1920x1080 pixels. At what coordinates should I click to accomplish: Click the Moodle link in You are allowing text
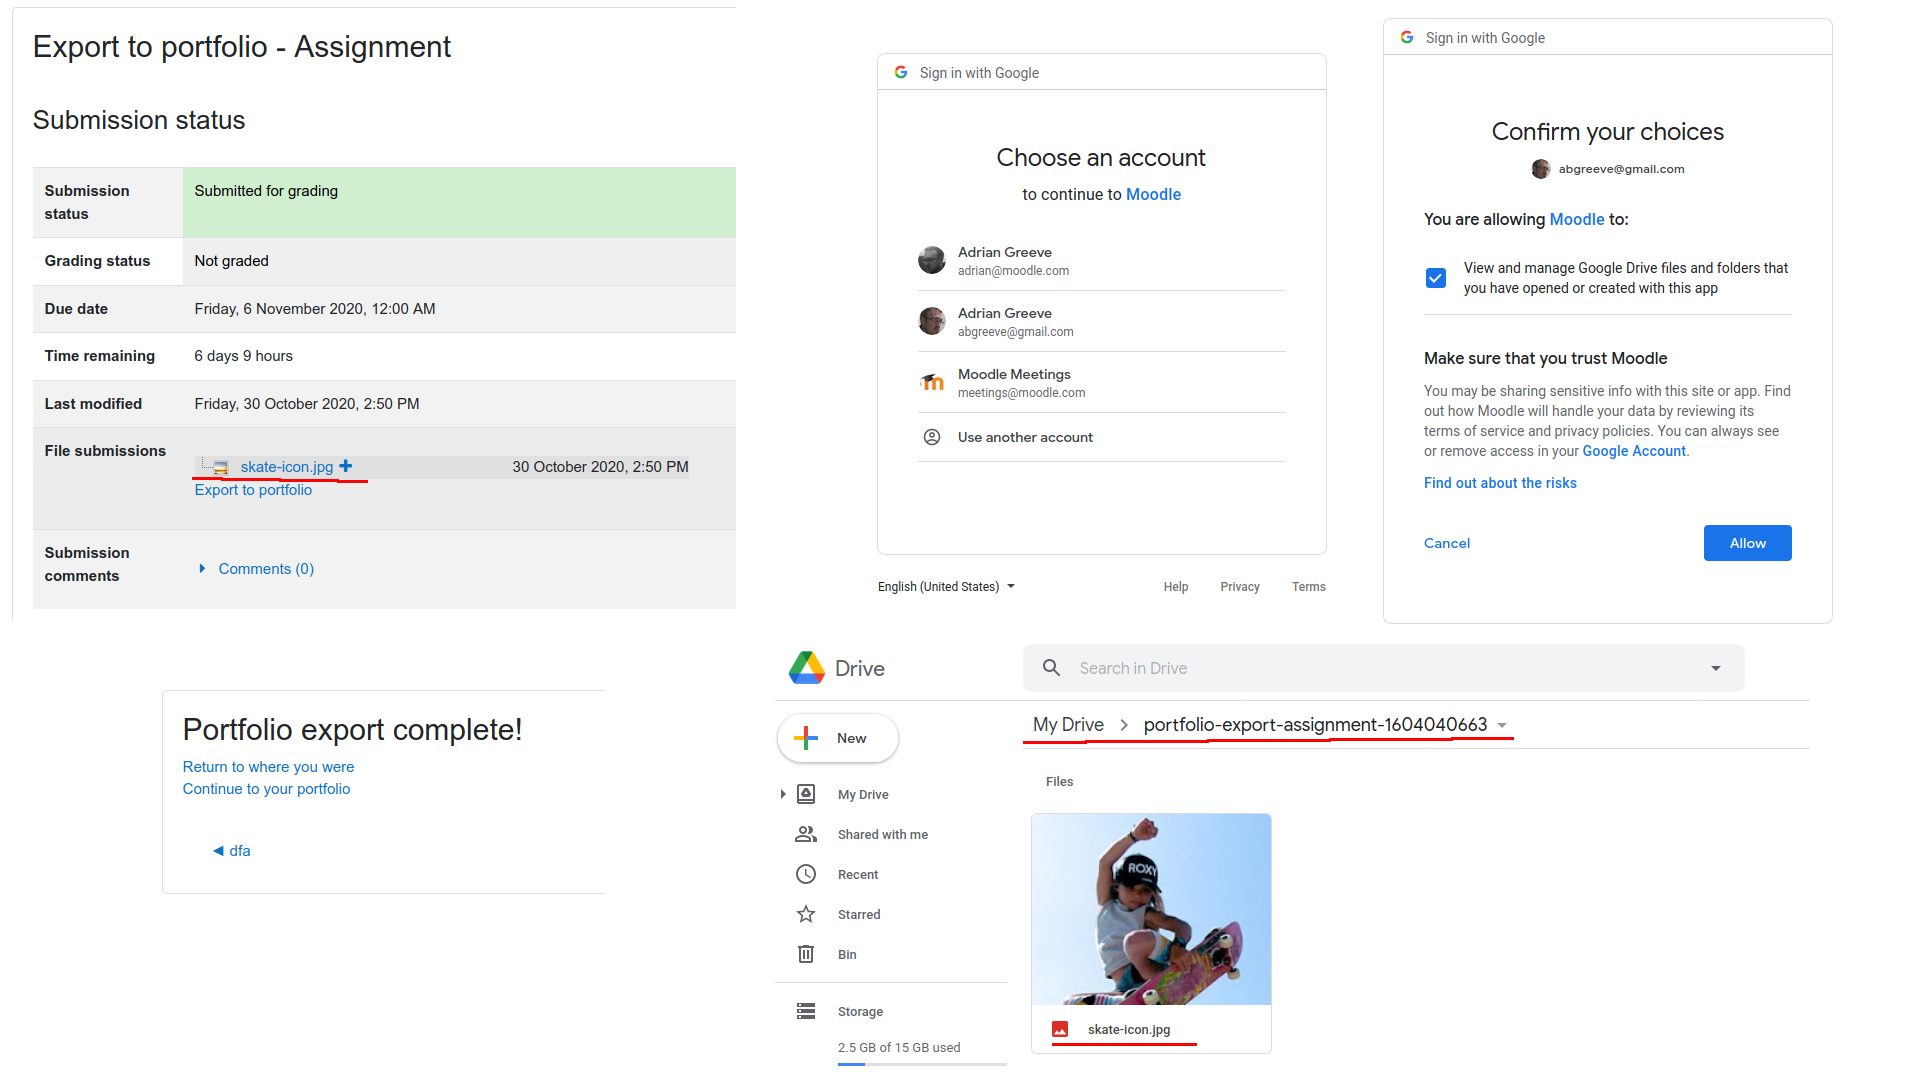[1577, 219]
